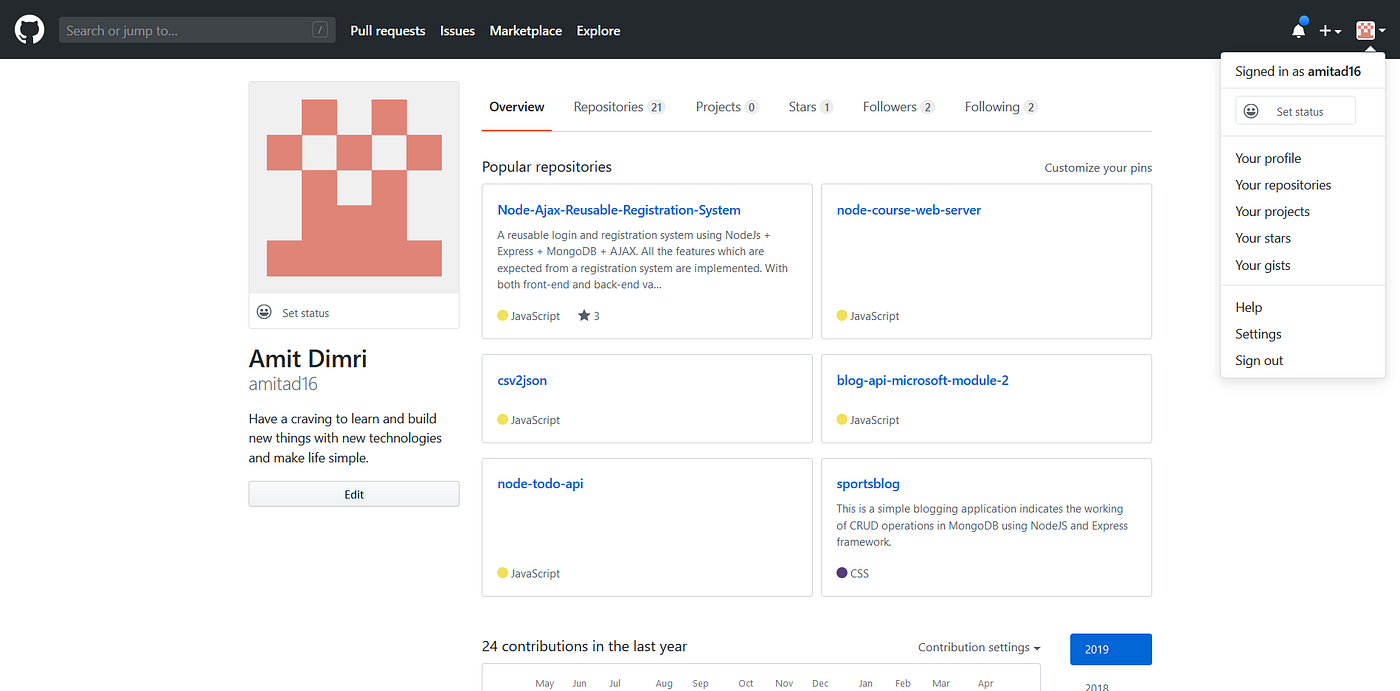Click the profile avatar icon
This screenshot has width=1400, height=691.
(x=1366, y=30)
